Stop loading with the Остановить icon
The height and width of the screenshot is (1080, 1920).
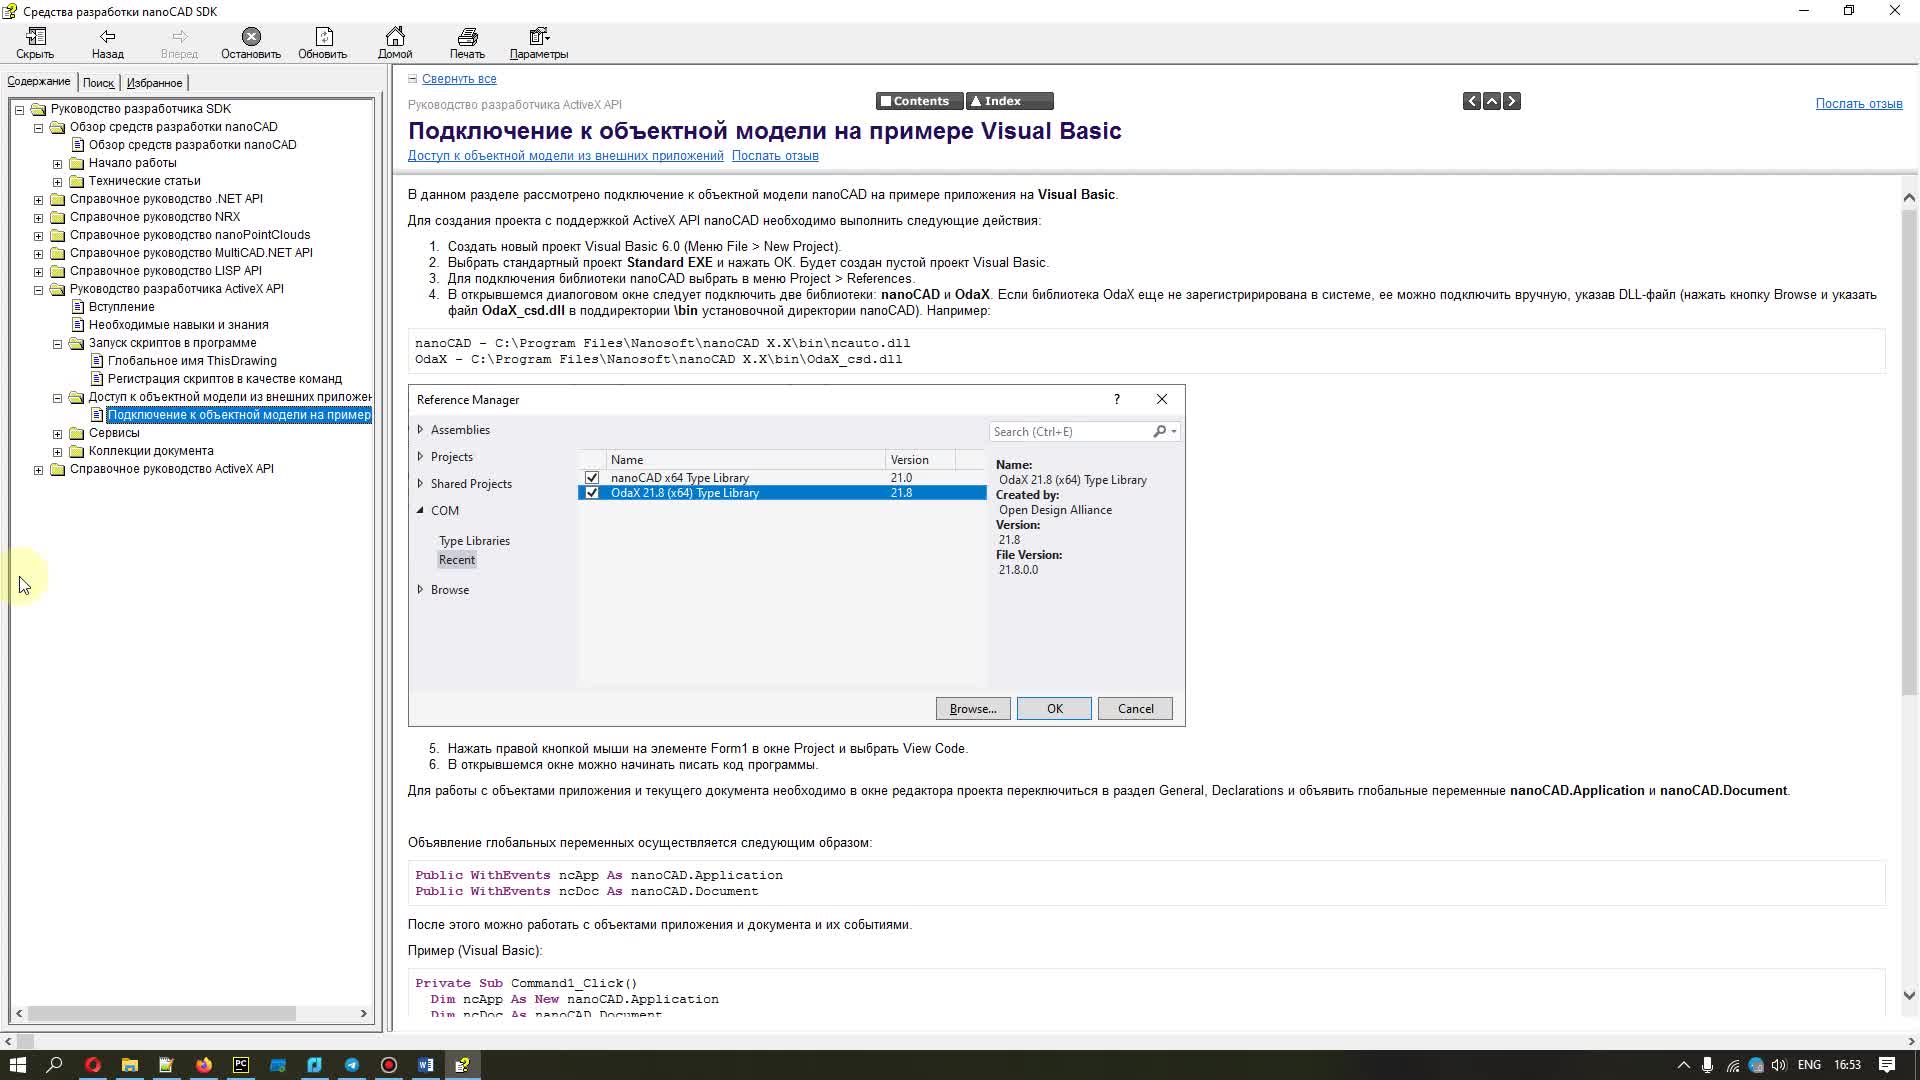(251, 43)
